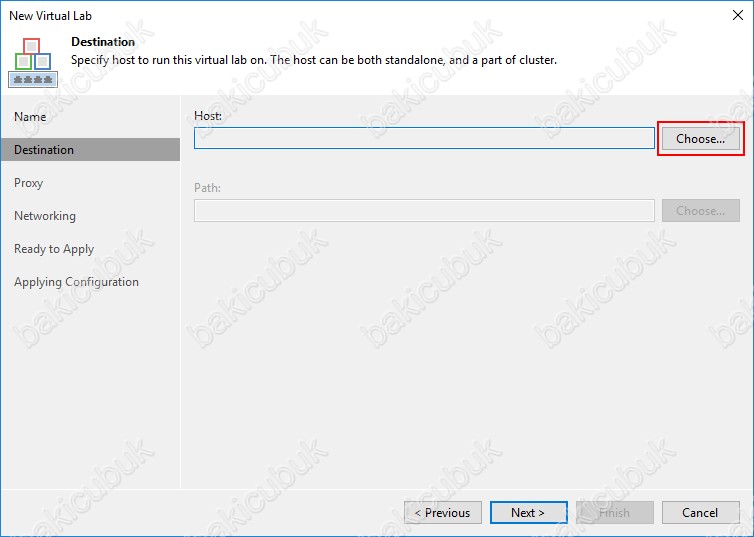
Task: Select the Destination wizard step
Action: coord(91,150)
